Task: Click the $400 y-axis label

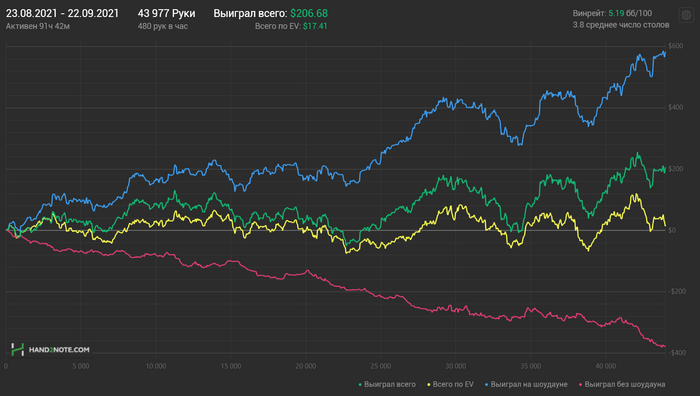Action: point(675,107)
